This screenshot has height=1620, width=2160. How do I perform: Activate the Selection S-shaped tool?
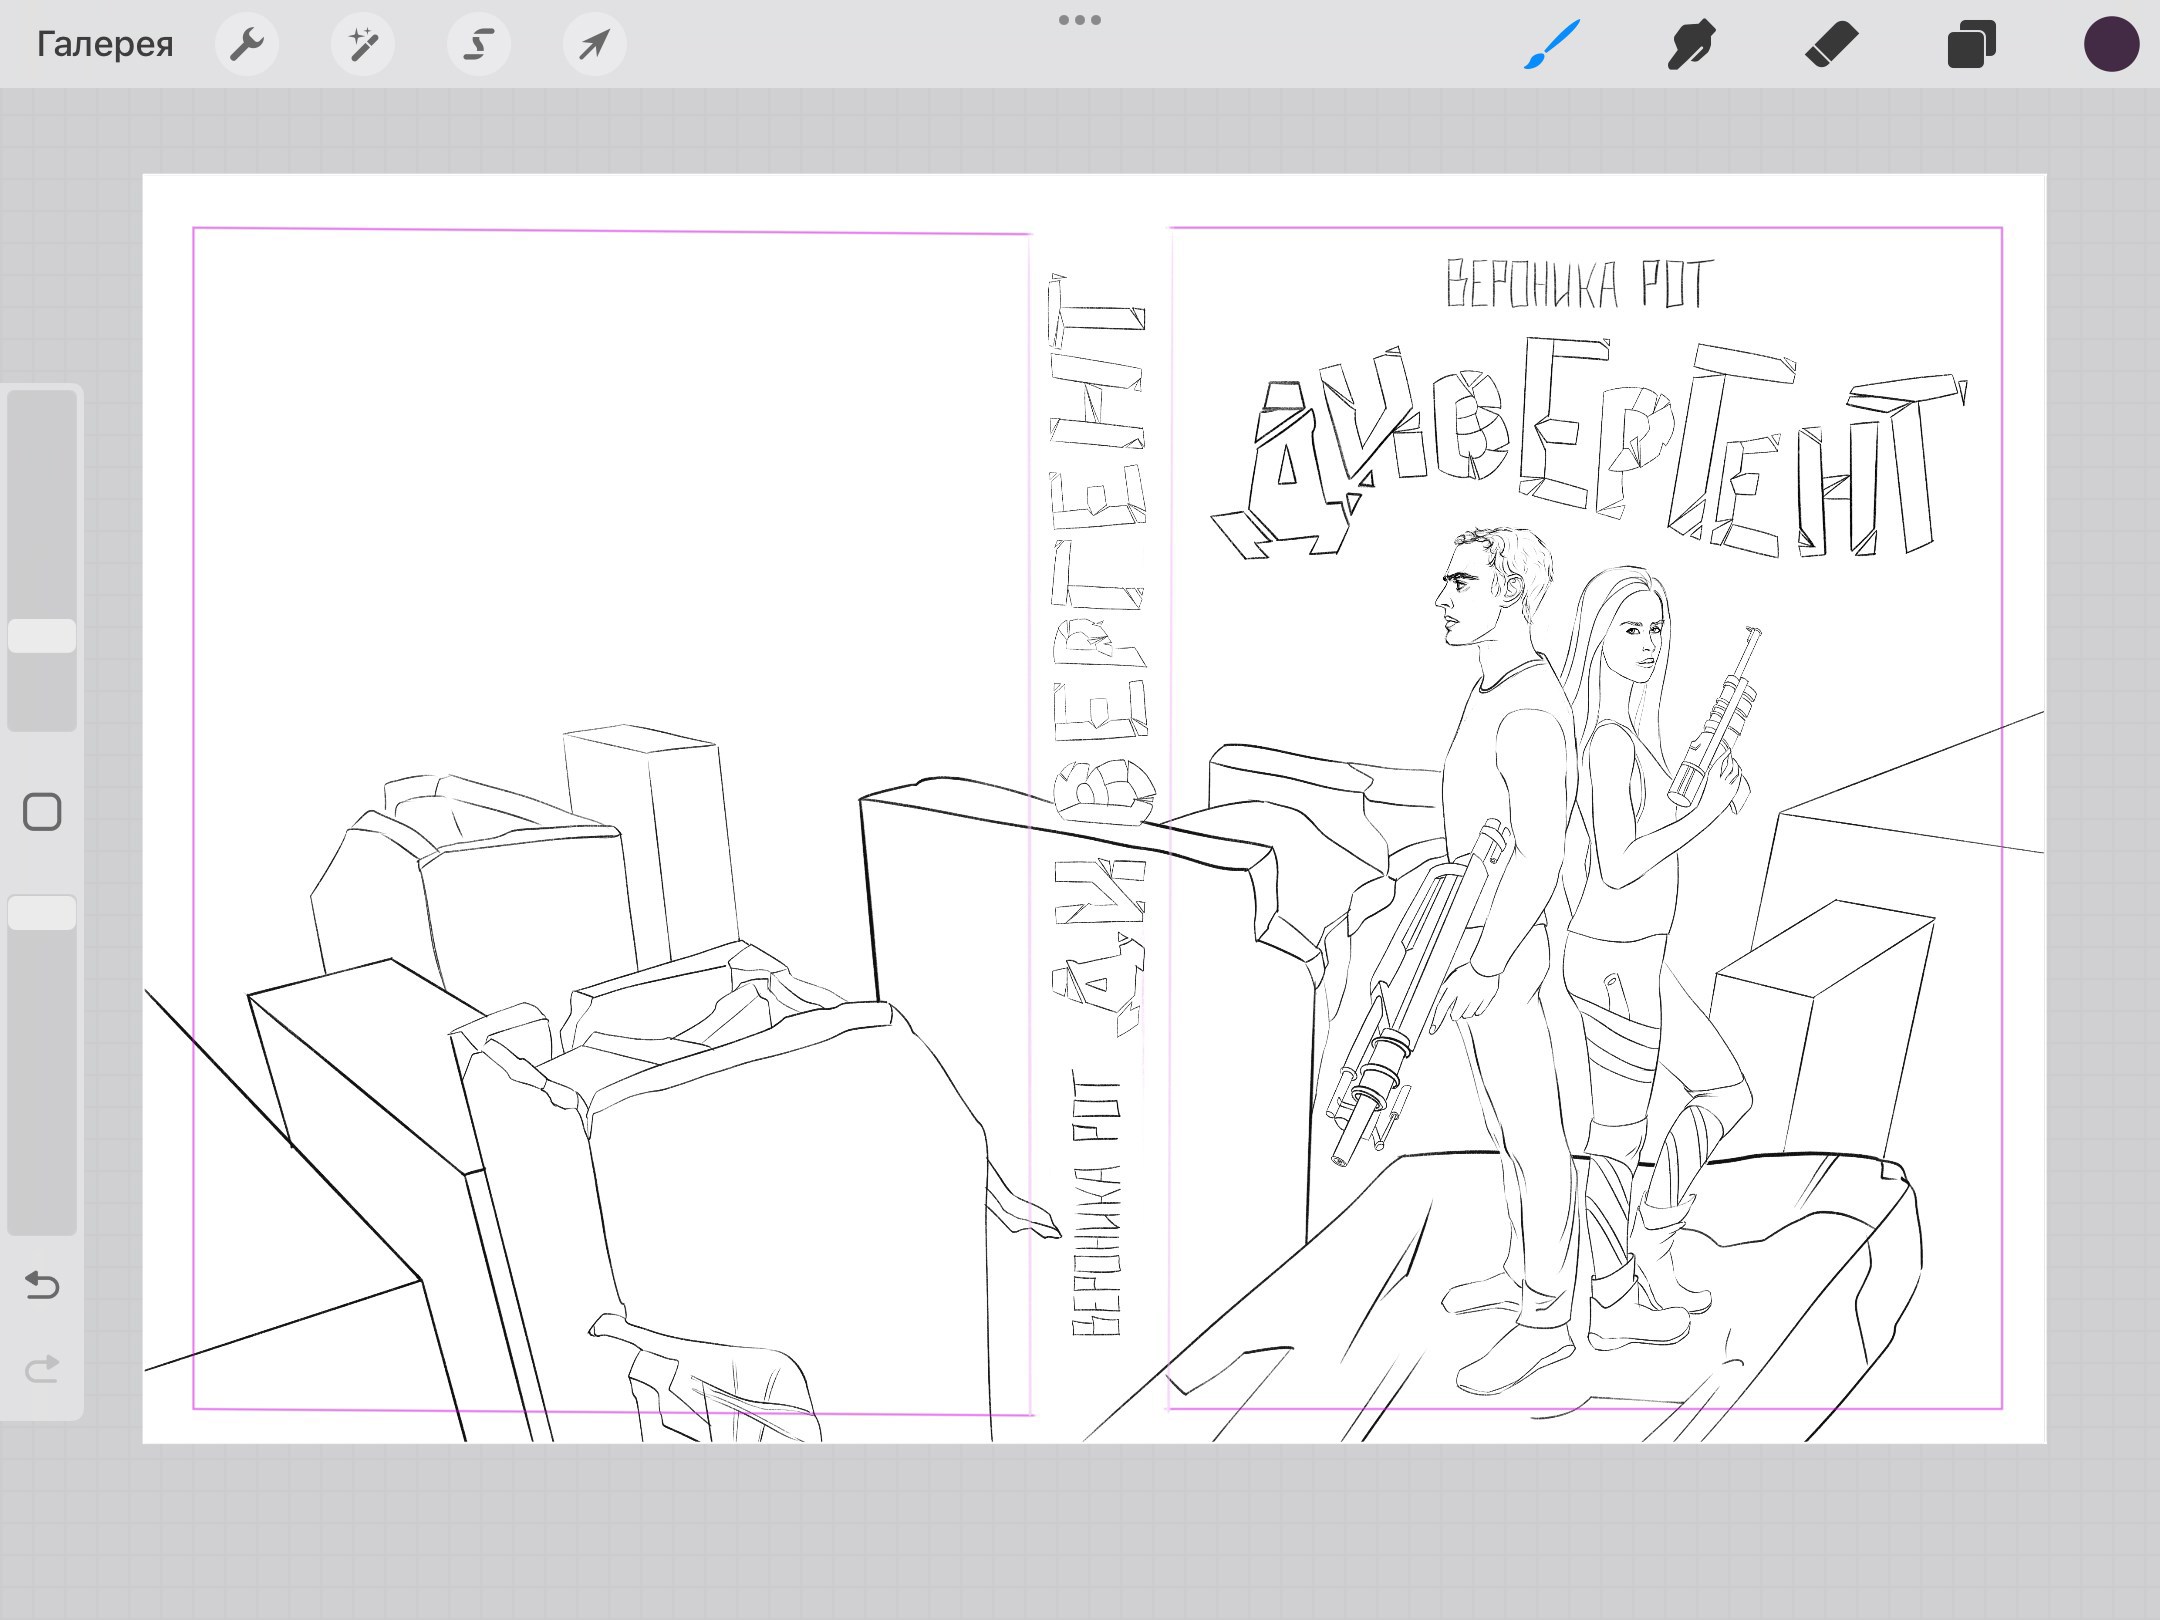[x=479, y=44]
